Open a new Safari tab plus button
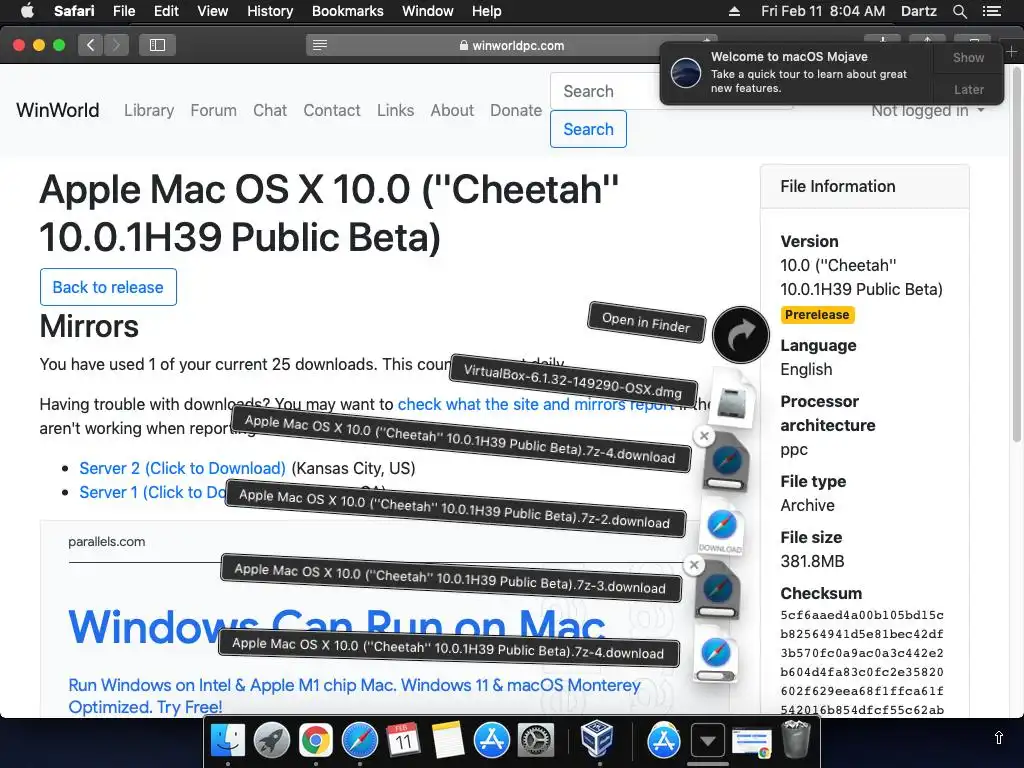The height and width of the screenshot is (768, 1024). coord(1012,52)
